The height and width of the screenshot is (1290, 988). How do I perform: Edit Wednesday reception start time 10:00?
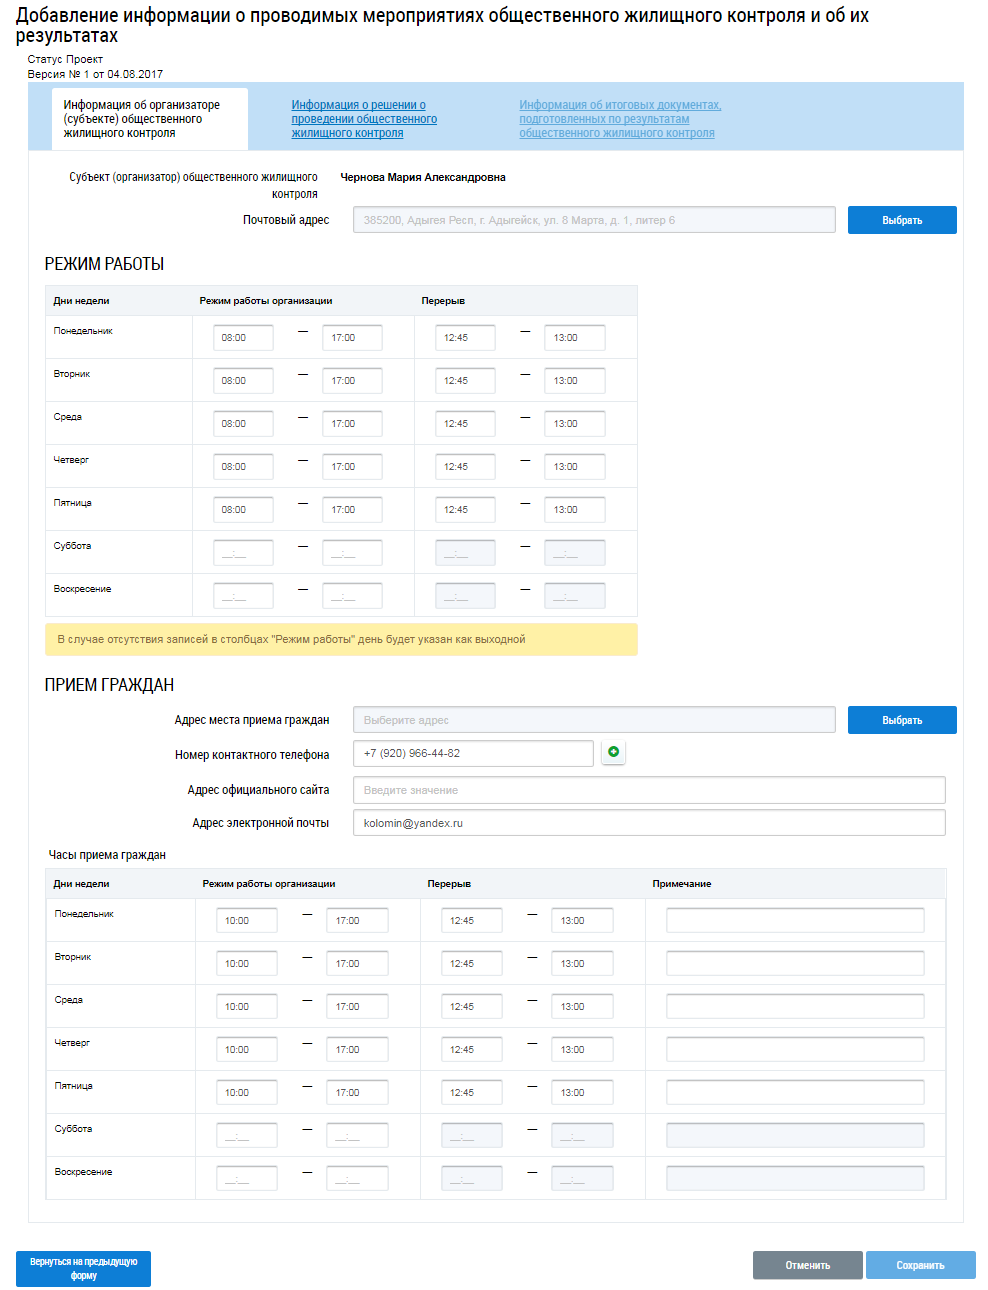[x=246, y=1007]
